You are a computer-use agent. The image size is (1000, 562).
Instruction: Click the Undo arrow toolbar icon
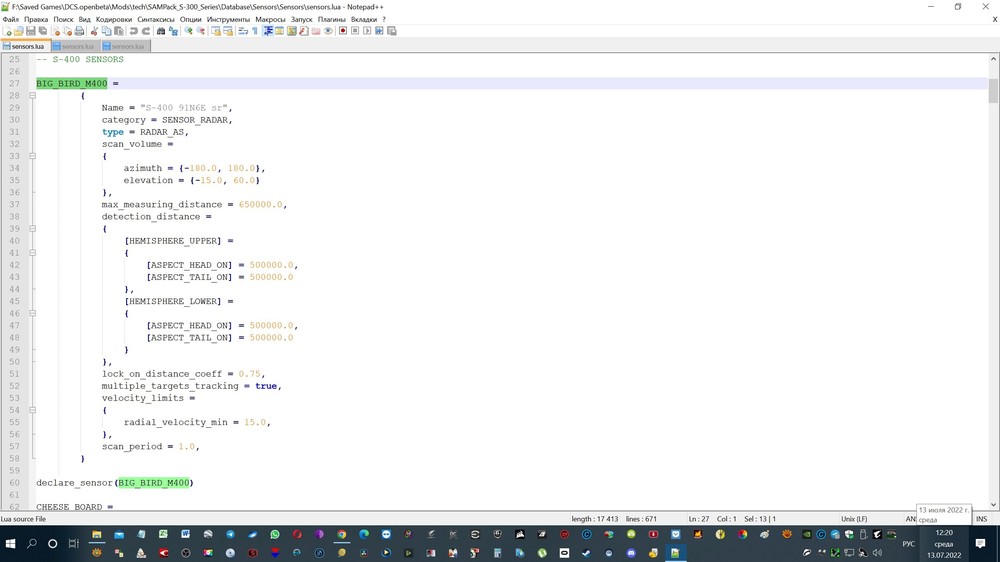tap(133, 31)
